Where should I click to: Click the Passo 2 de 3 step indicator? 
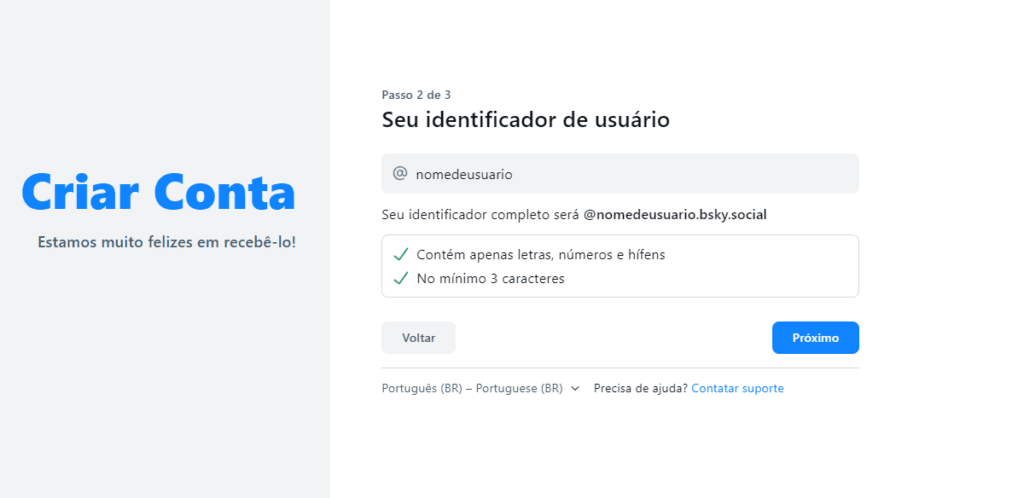pos(416,95)
